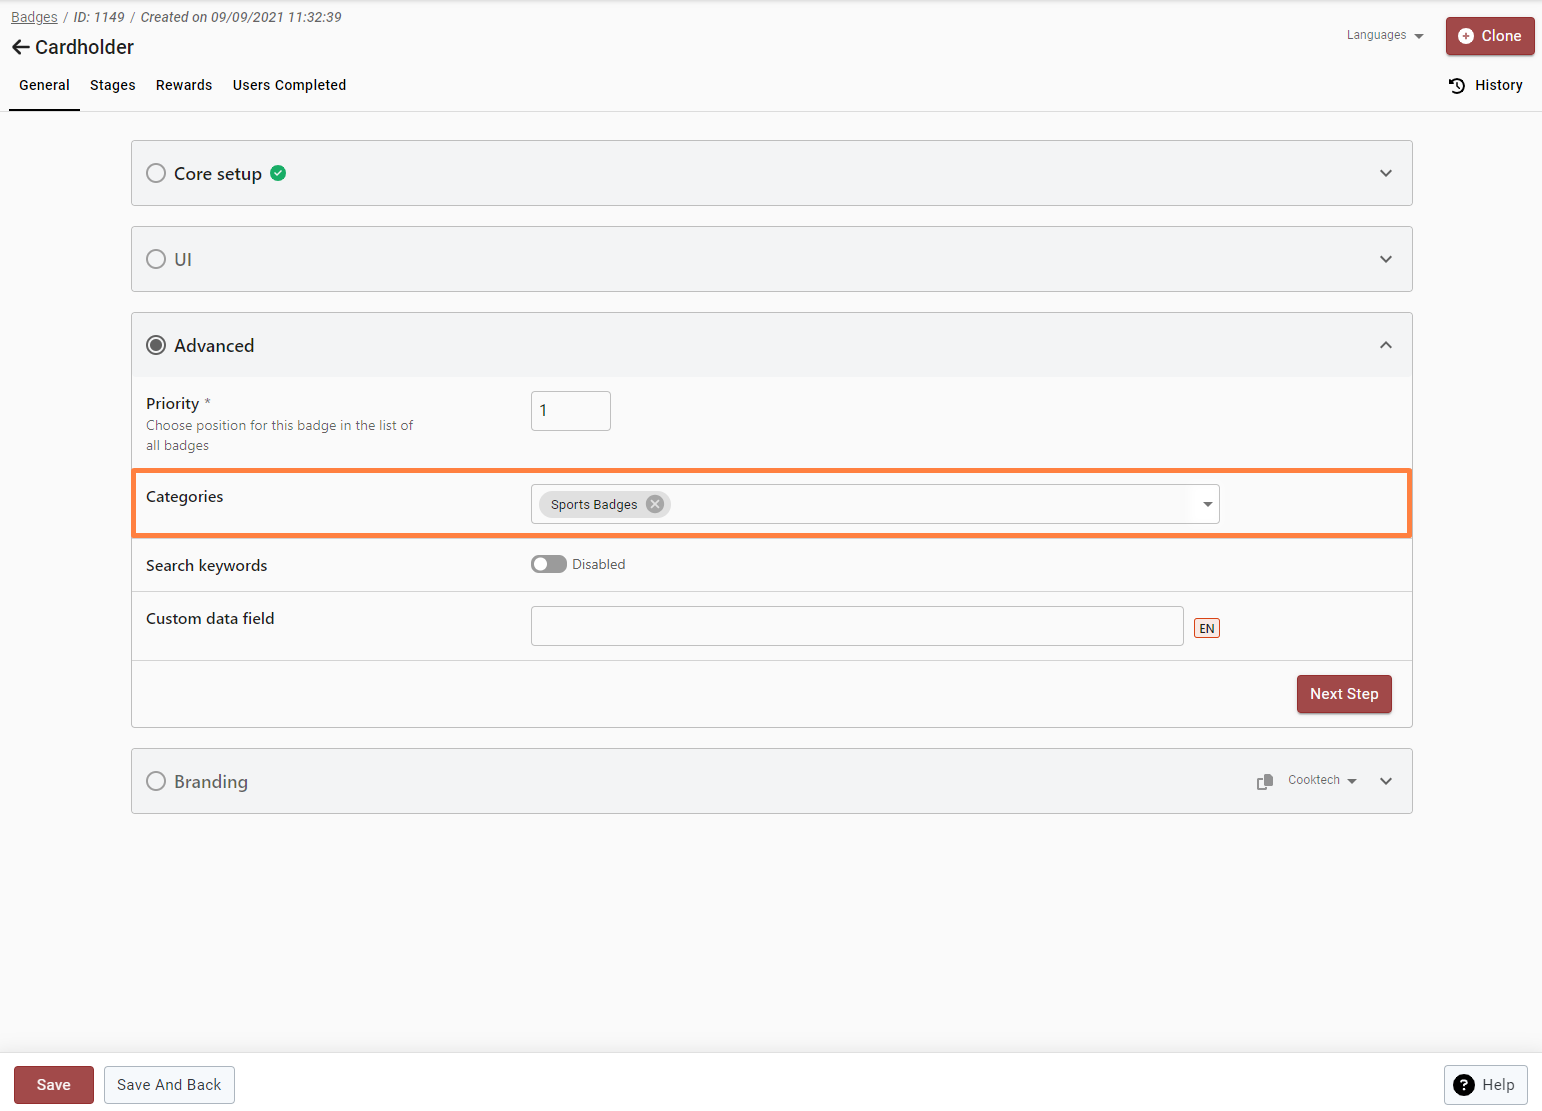Collapse the Advanced section chevron
This screenshot has width=1542, height=1111.
(x=1385, y=345)
